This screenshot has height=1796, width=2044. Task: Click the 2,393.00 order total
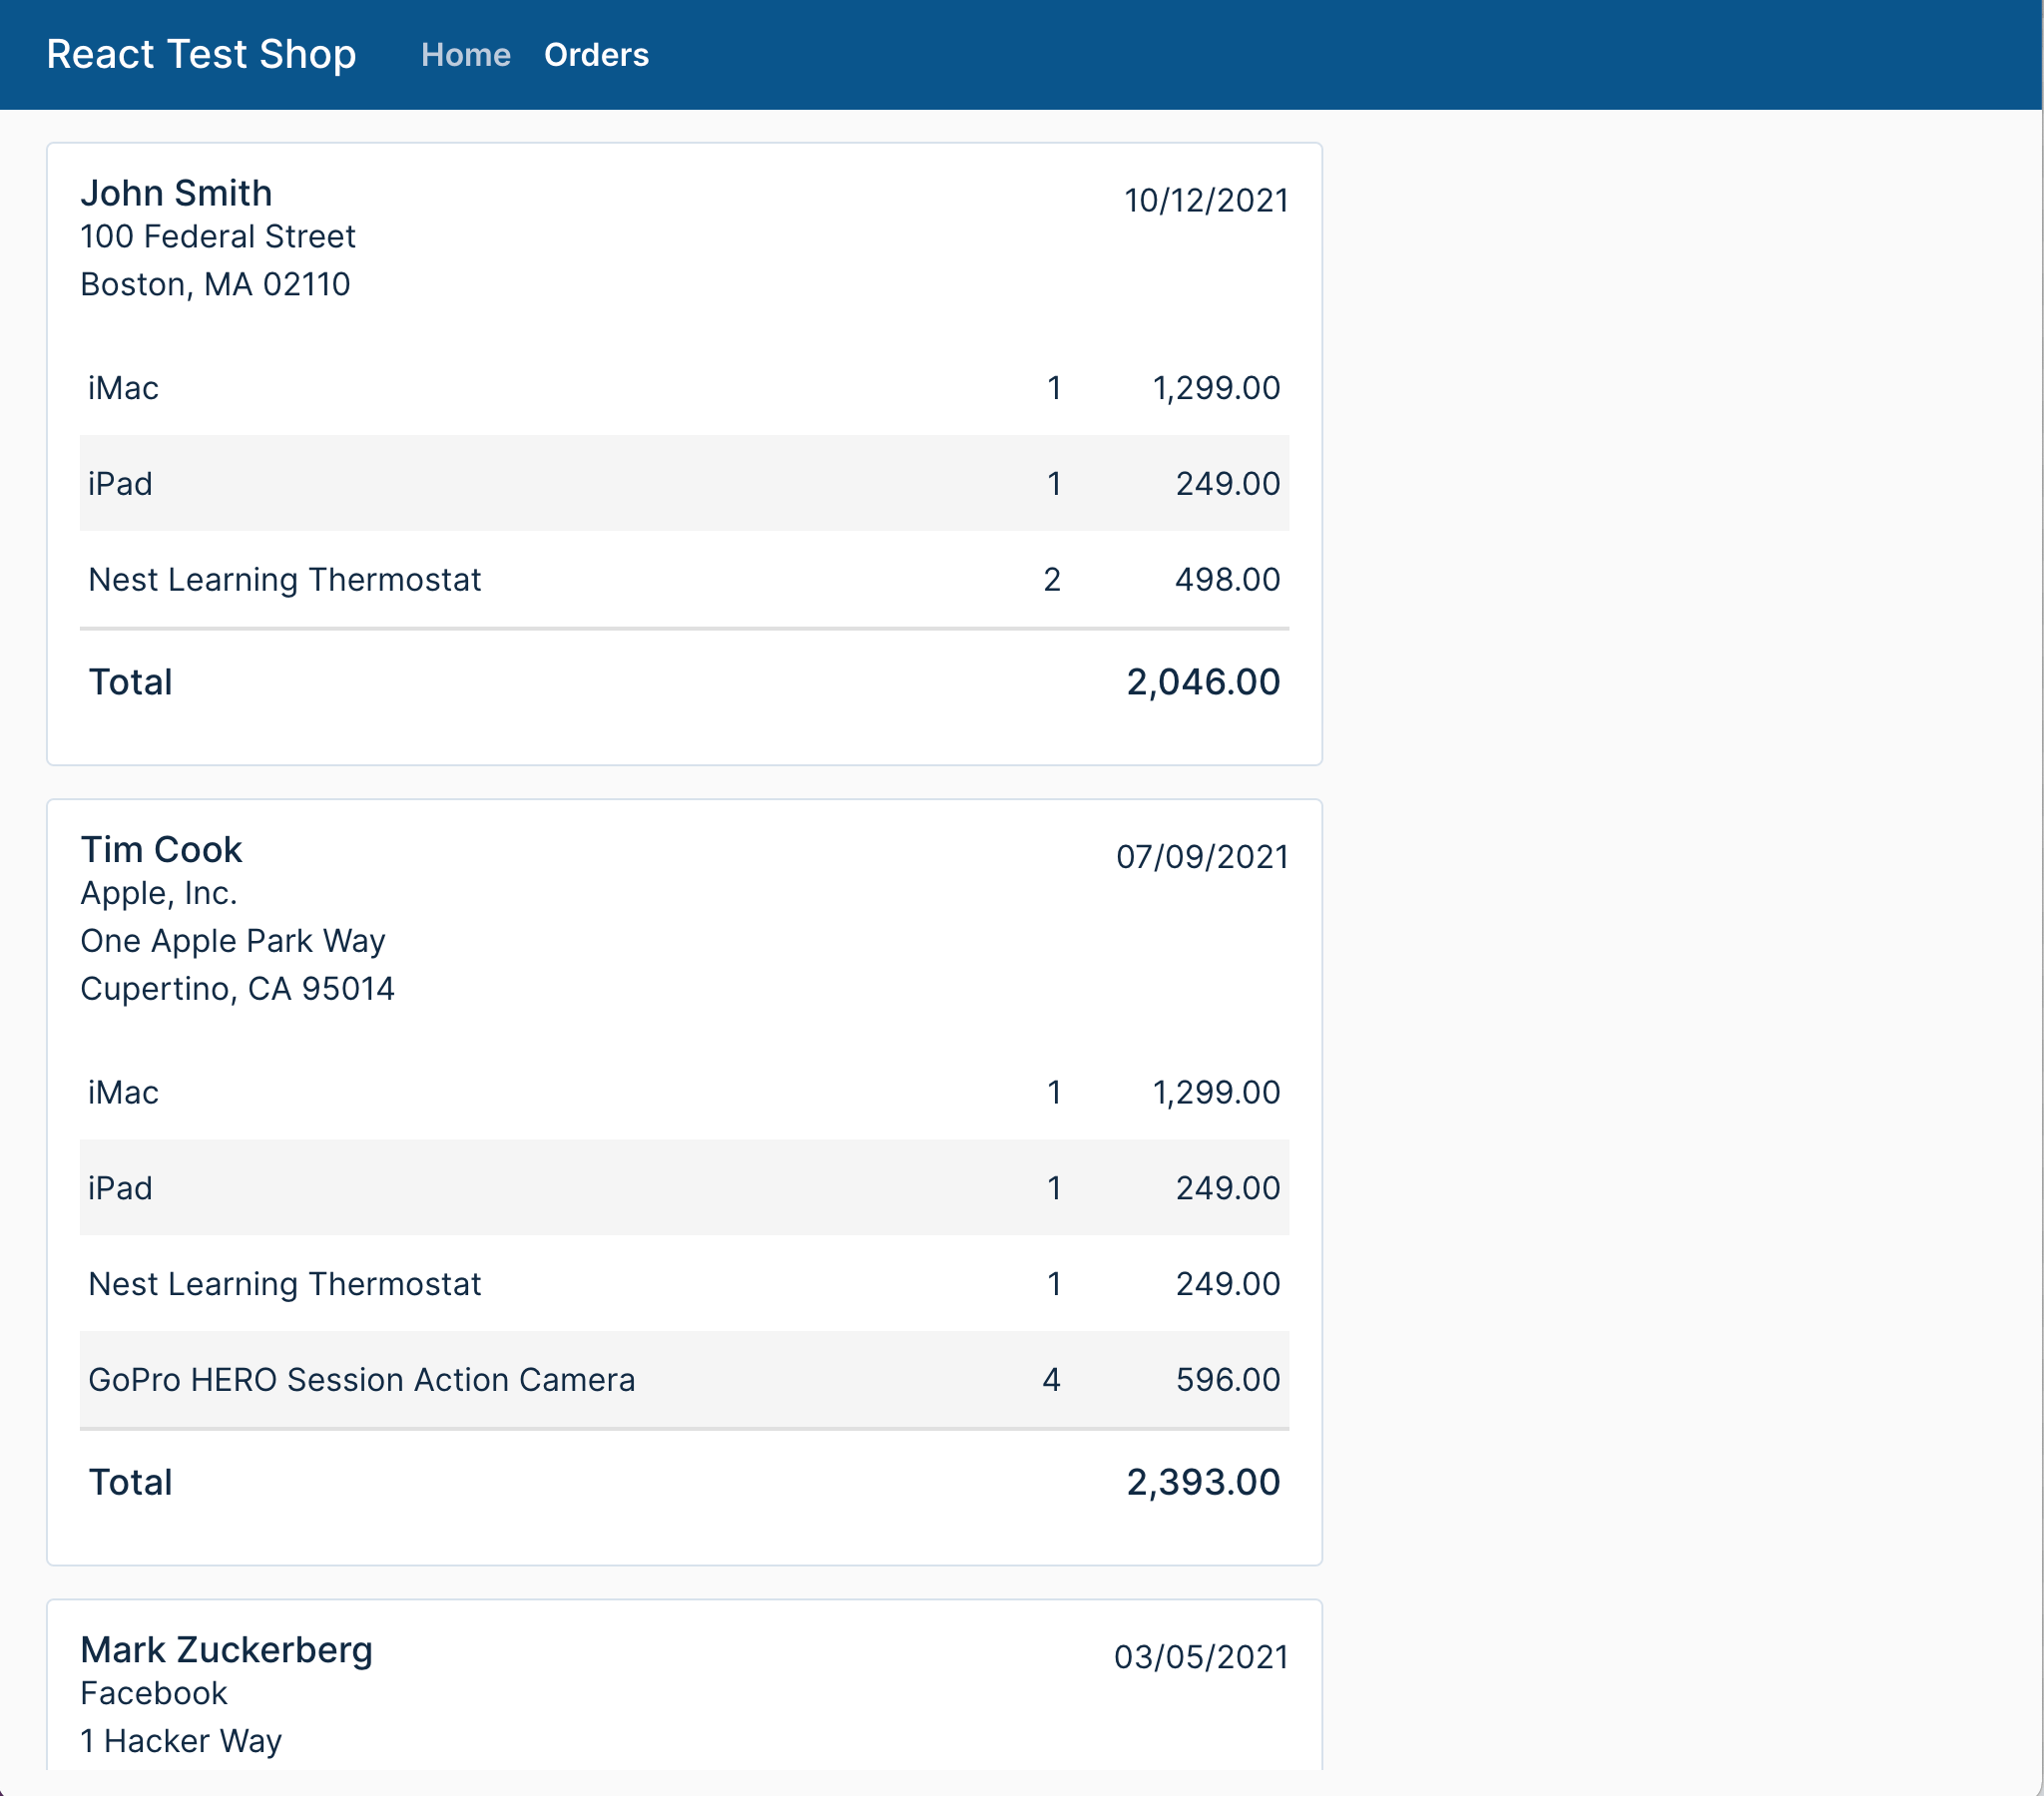point(1202,1482)
